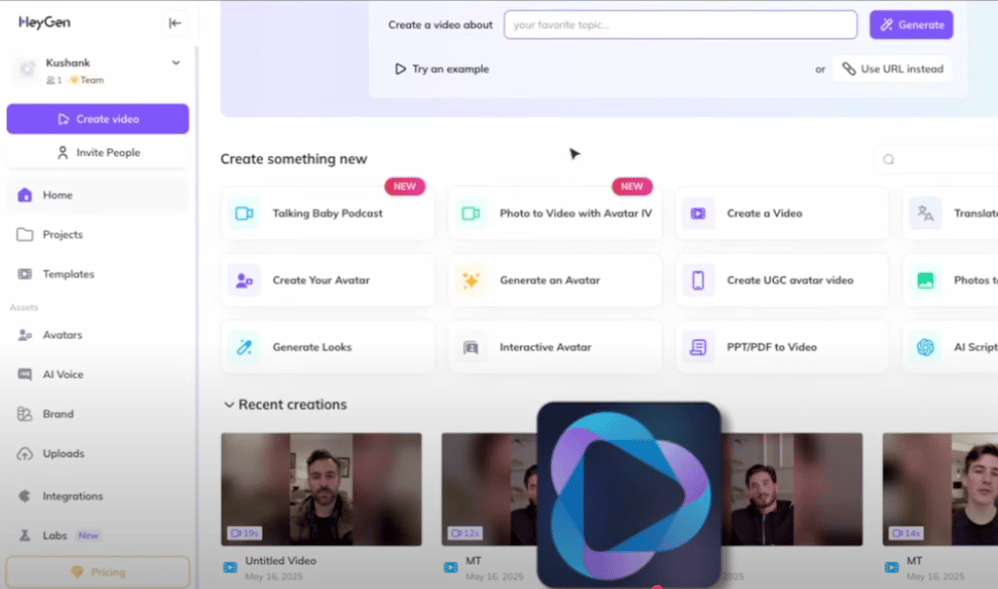The width and height of the screenshot is (998, 589).
Task: Click the Uploads cloud icon
Action: coord(25,453)
